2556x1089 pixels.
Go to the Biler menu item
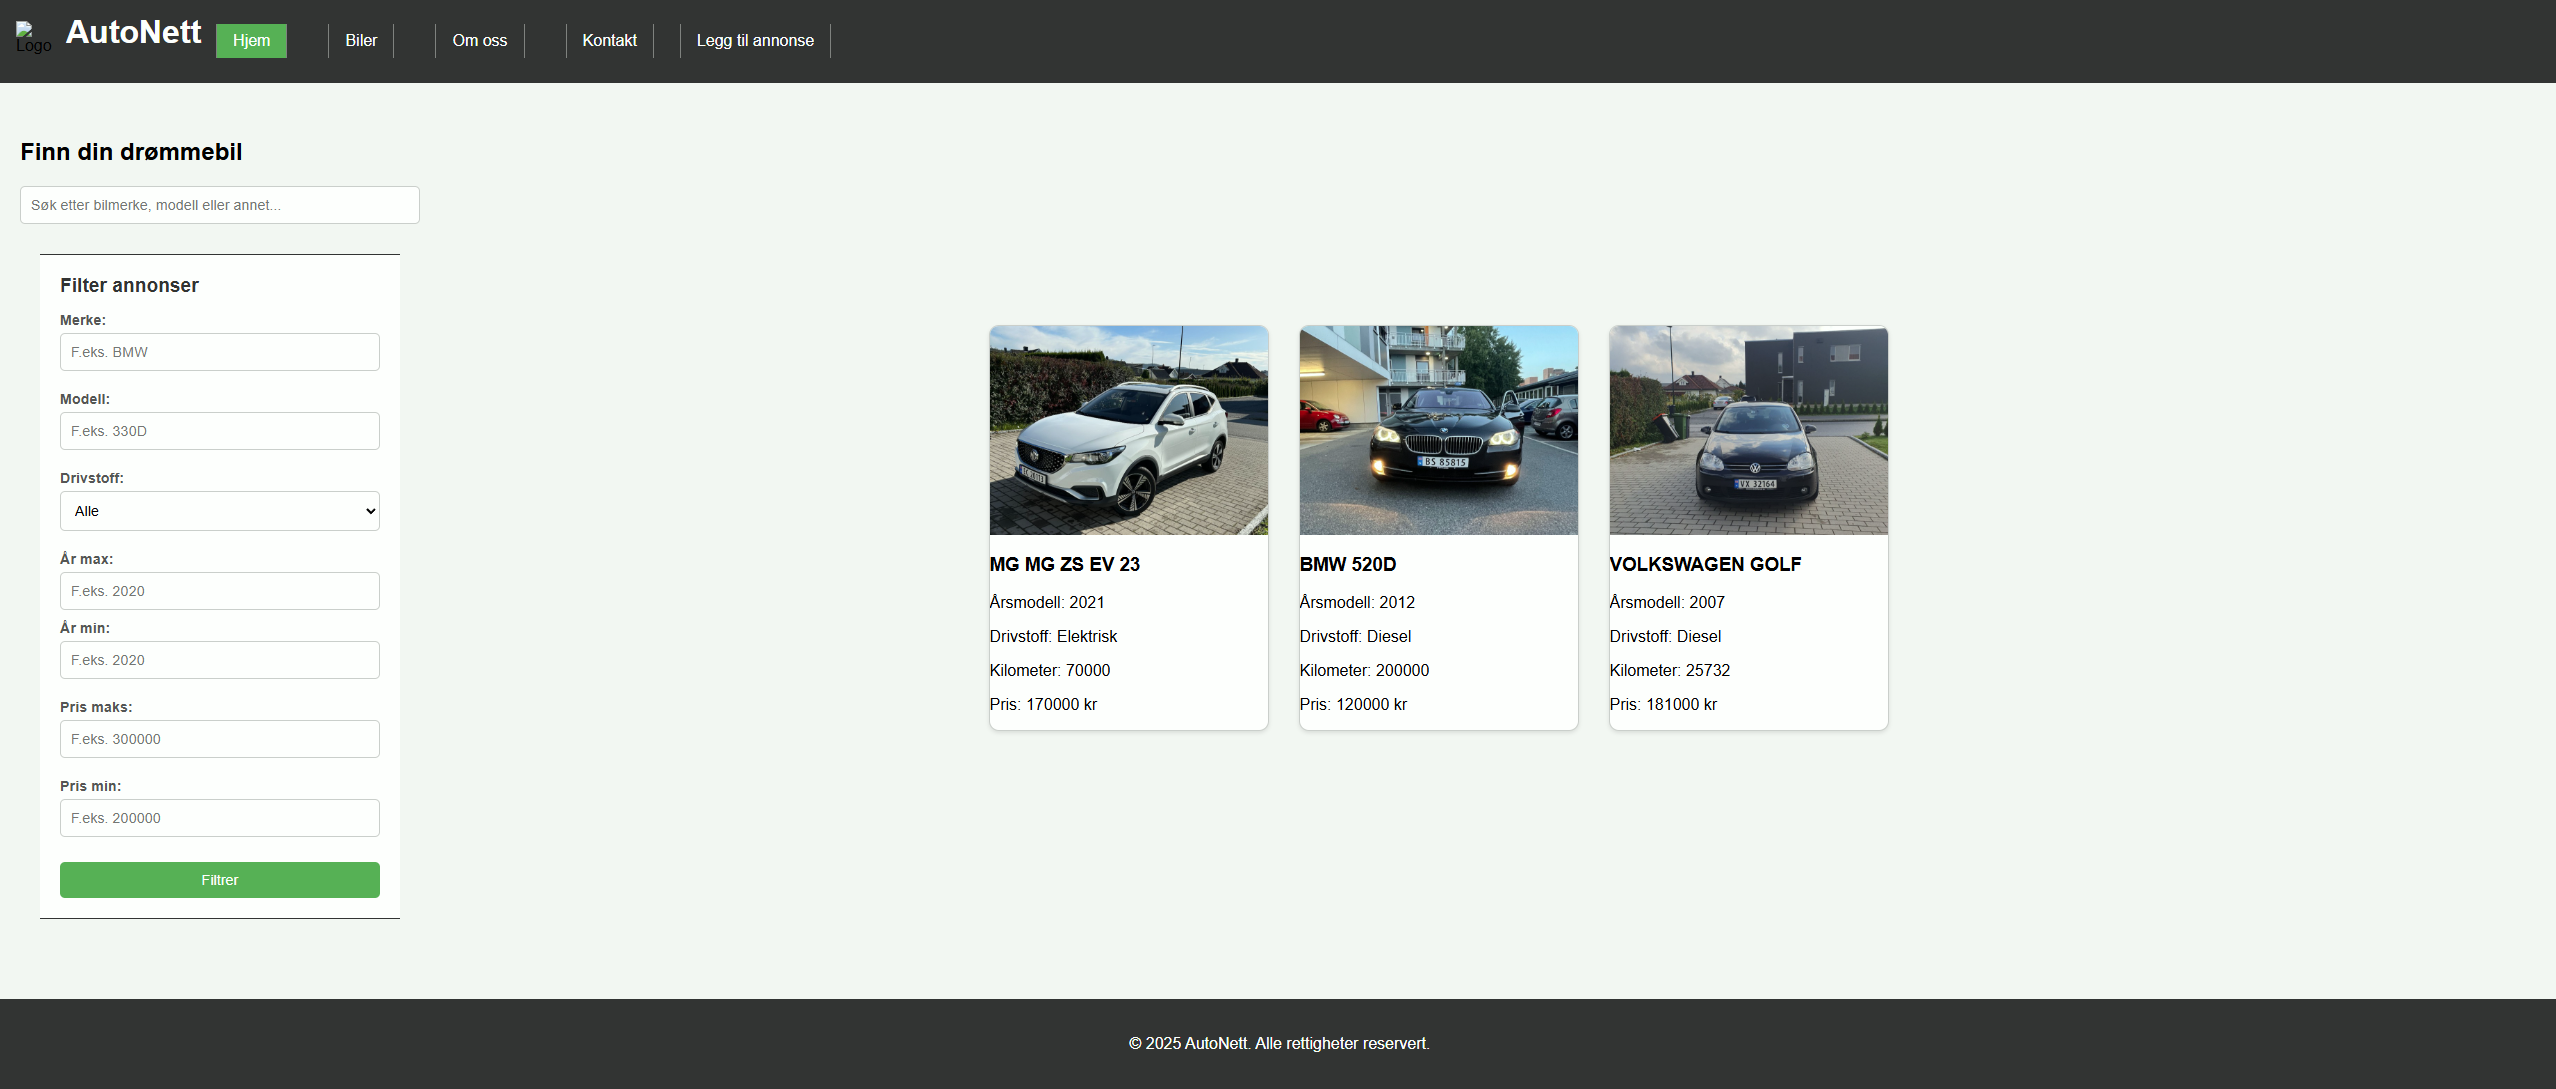(361, 41)
